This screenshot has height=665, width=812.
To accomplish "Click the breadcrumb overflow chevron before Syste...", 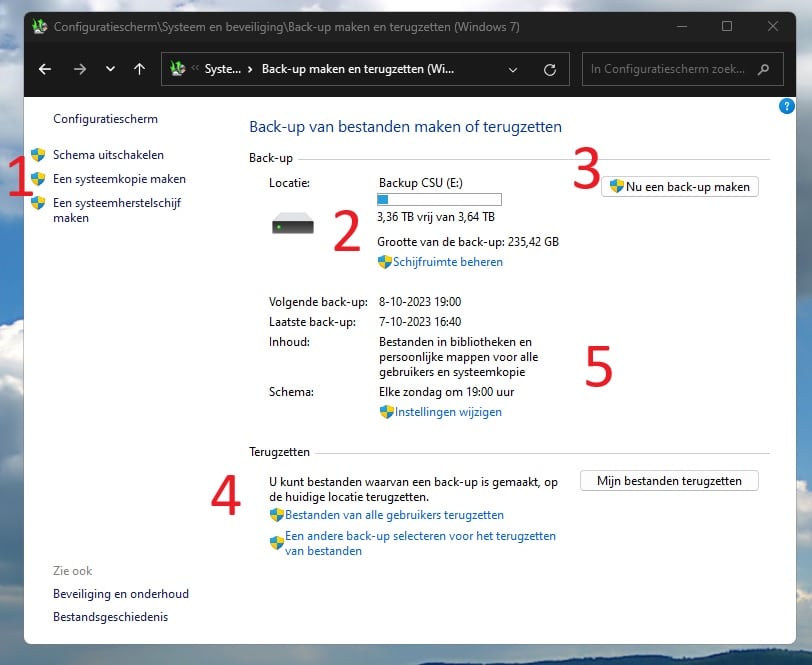I will 196,70.
